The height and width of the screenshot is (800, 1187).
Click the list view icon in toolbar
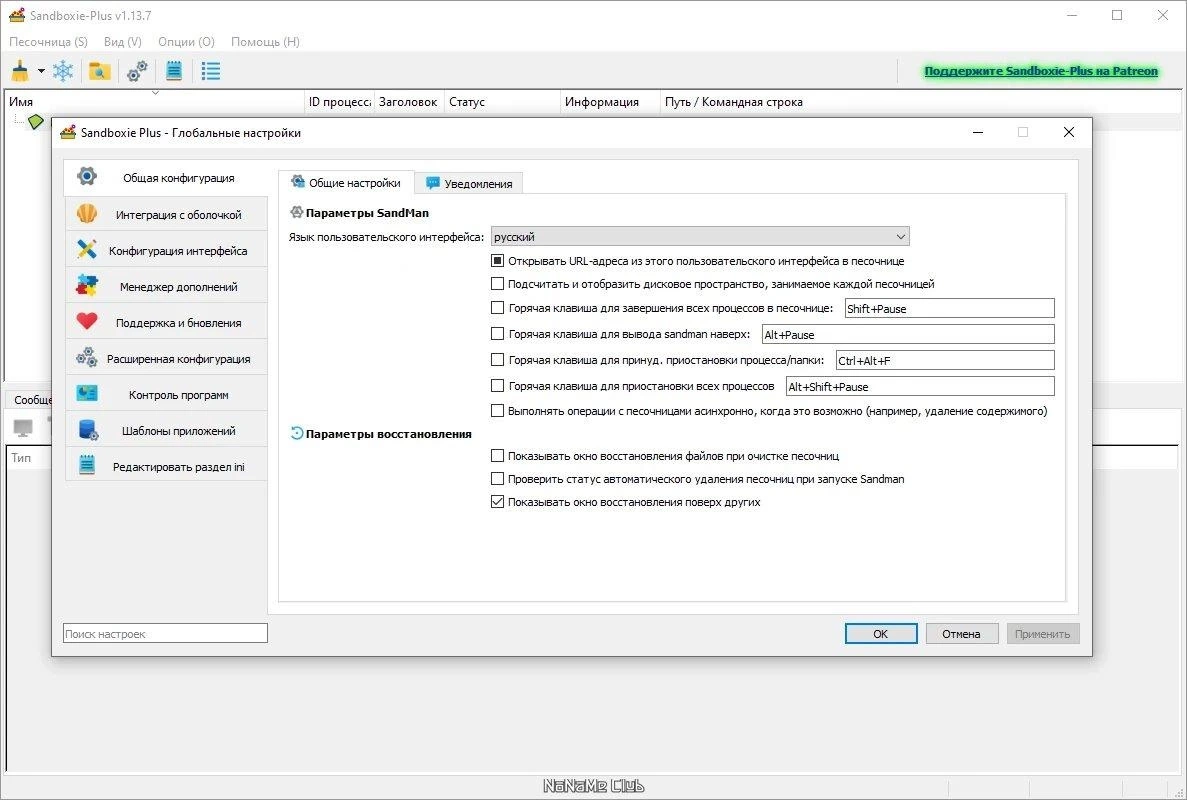pos(210,71)
